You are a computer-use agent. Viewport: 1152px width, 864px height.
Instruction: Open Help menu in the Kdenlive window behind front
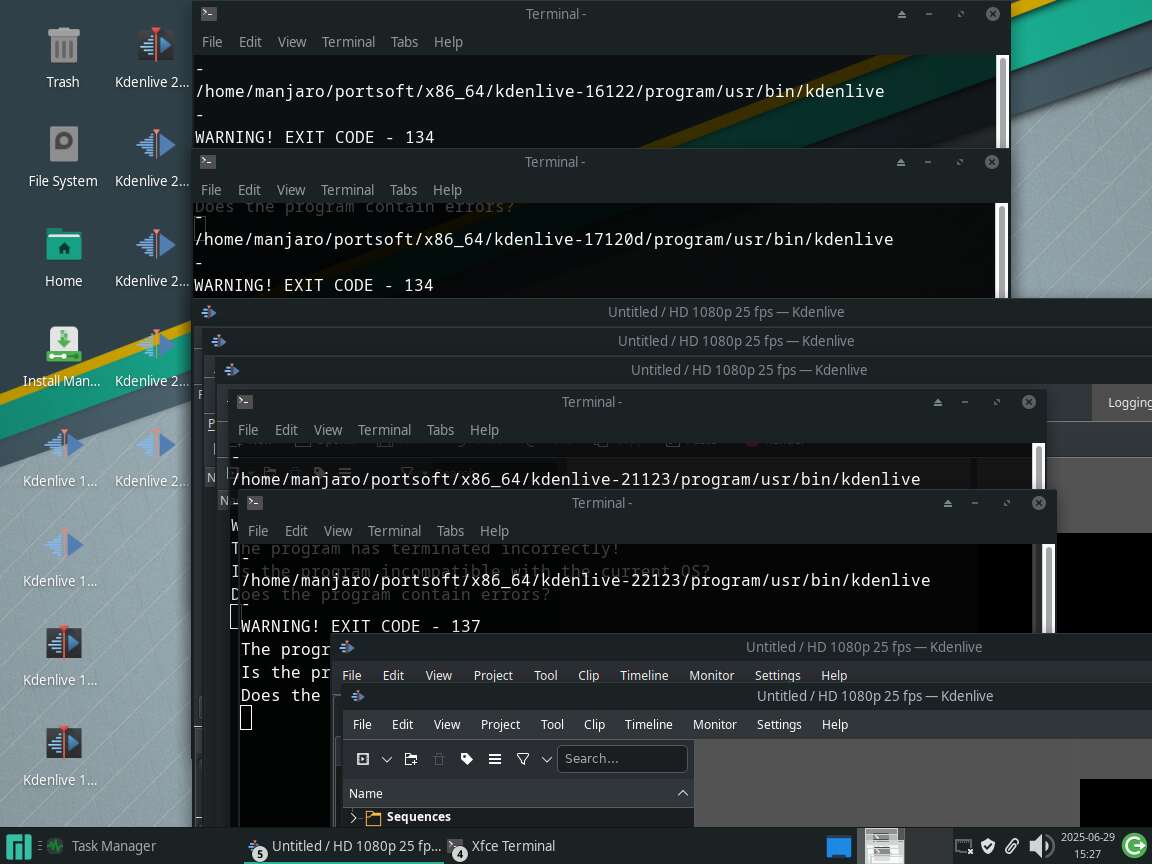point(834,675)
